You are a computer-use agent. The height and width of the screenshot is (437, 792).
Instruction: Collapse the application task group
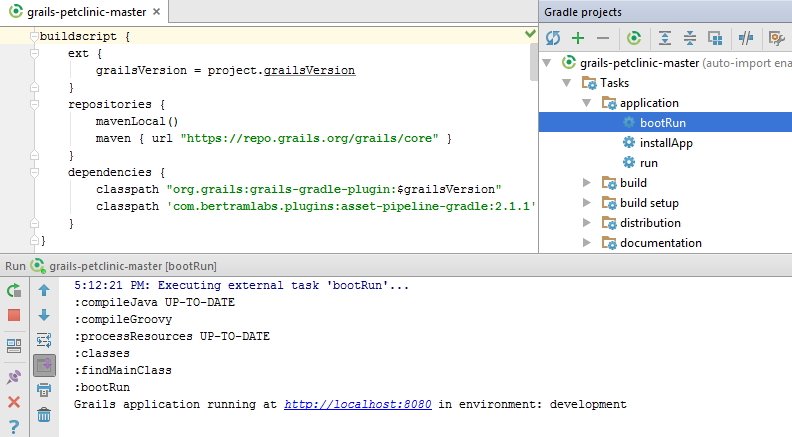[586, 103]
